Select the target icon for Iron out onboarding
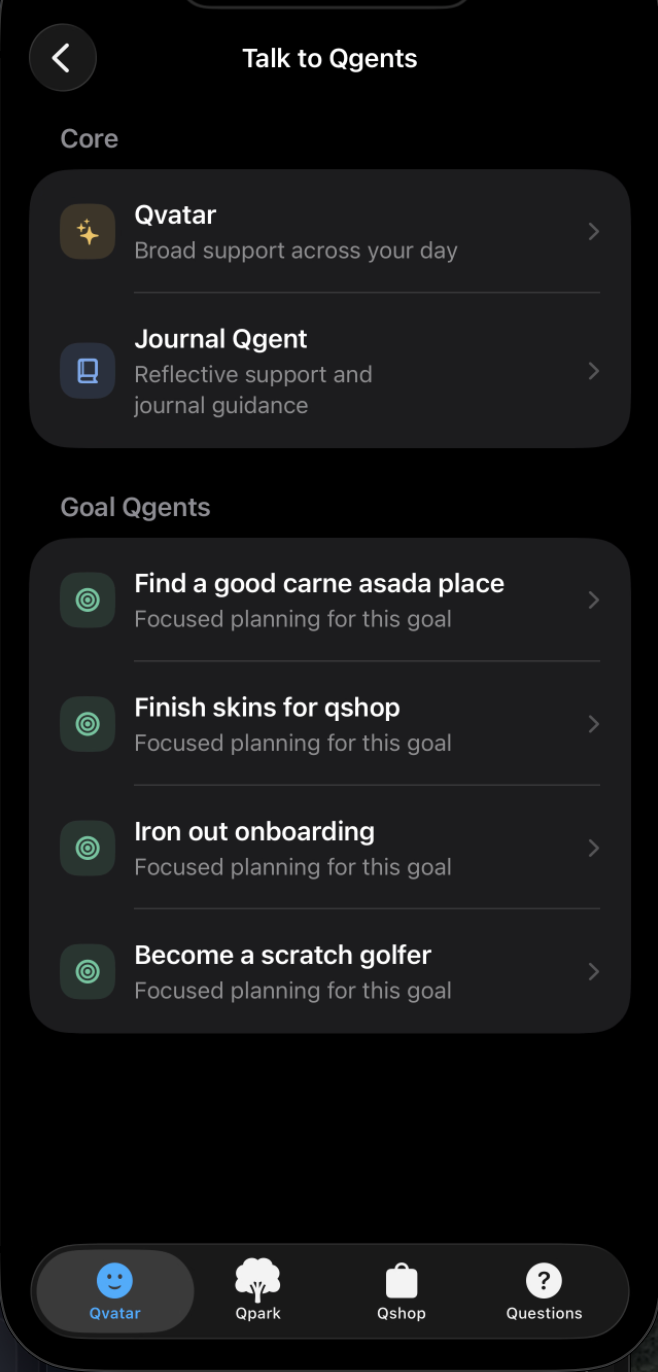 (87, 848)
